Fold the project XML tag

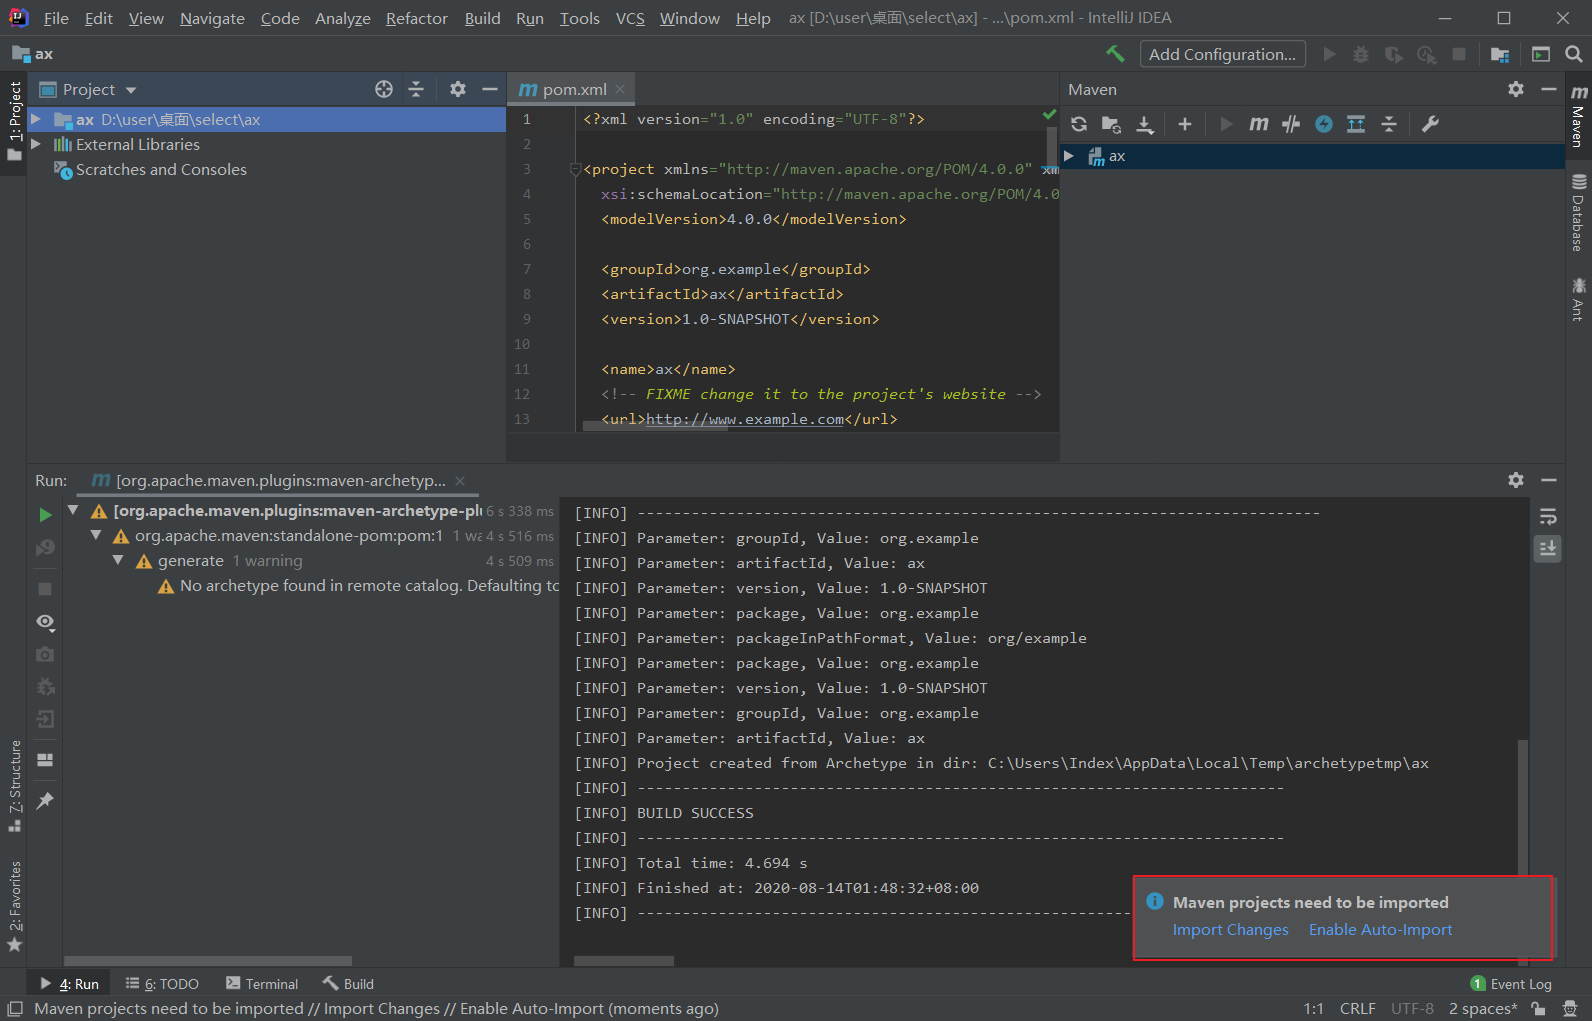tap(575, 169)
